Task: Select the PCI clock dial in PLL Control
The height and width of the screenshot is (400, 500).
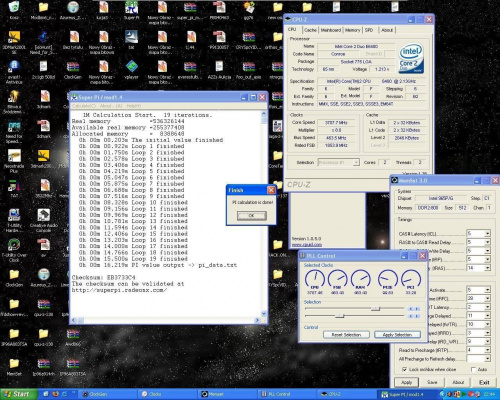Action: (411, 279)
